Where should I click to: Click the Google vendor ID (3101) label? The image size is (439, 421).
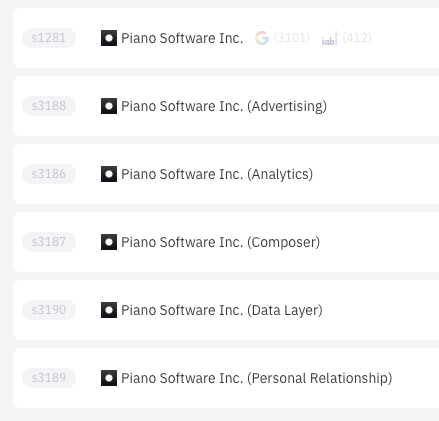[x=292, y=38]
